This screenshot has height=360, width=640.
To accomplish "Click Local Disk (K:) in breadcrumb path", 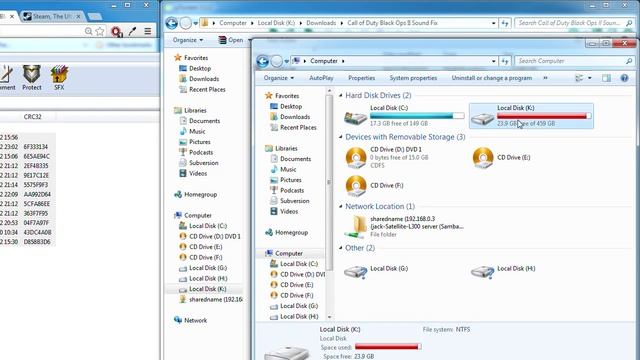I will coord(276,23).
